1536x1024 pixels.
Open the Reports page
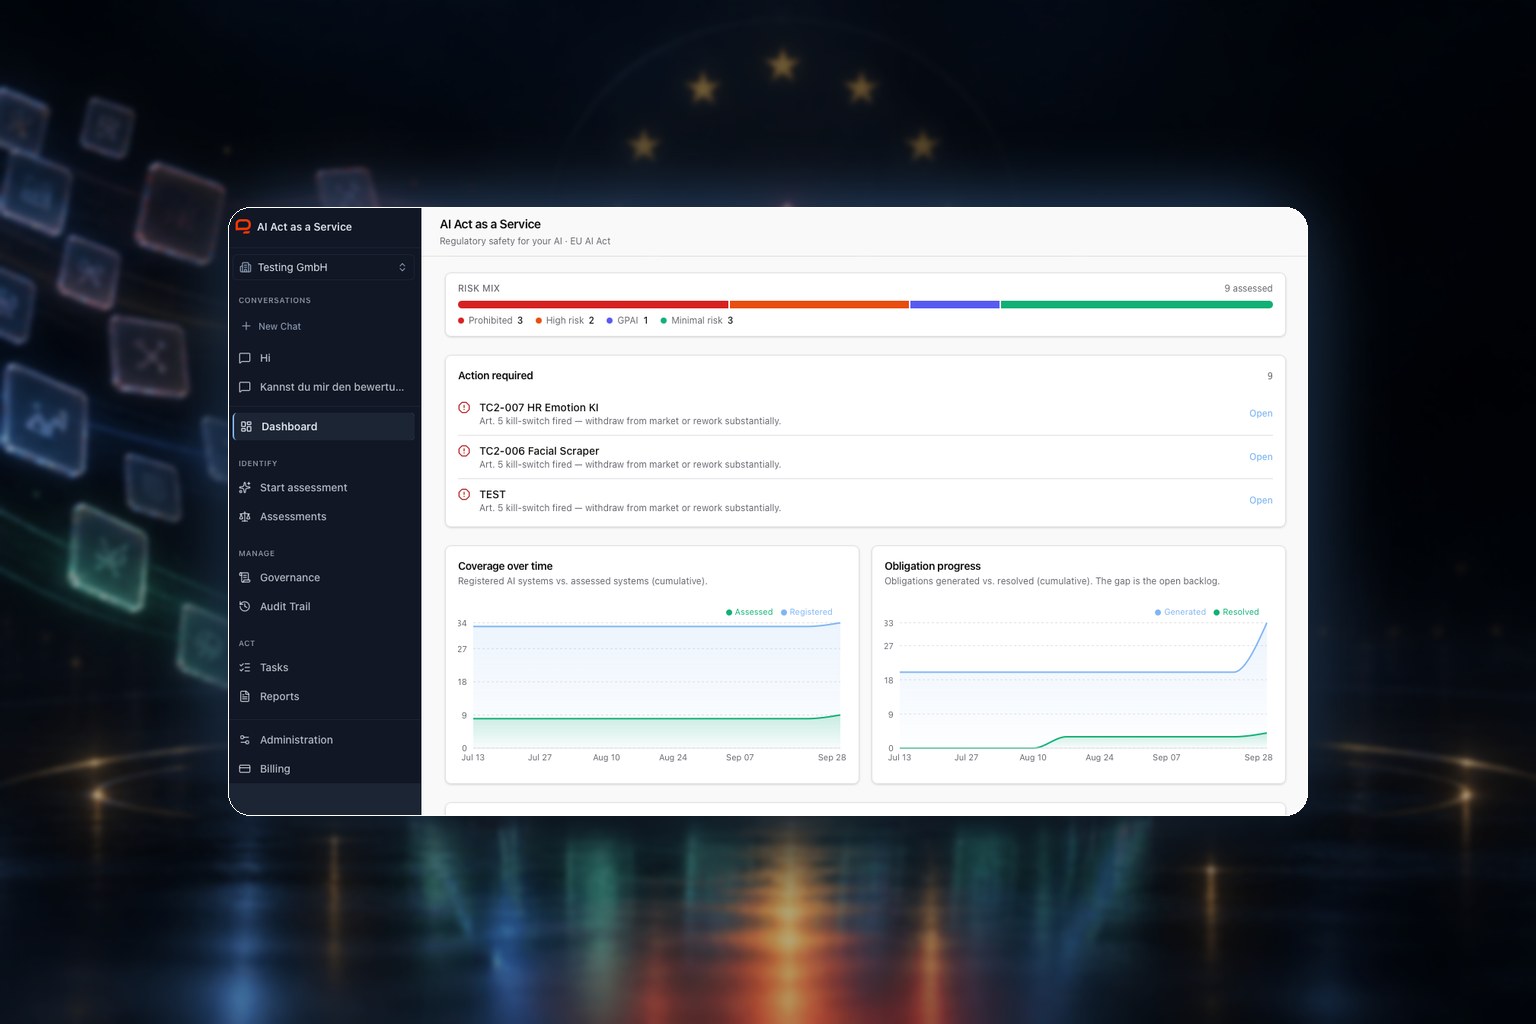[x=324, y=697]
